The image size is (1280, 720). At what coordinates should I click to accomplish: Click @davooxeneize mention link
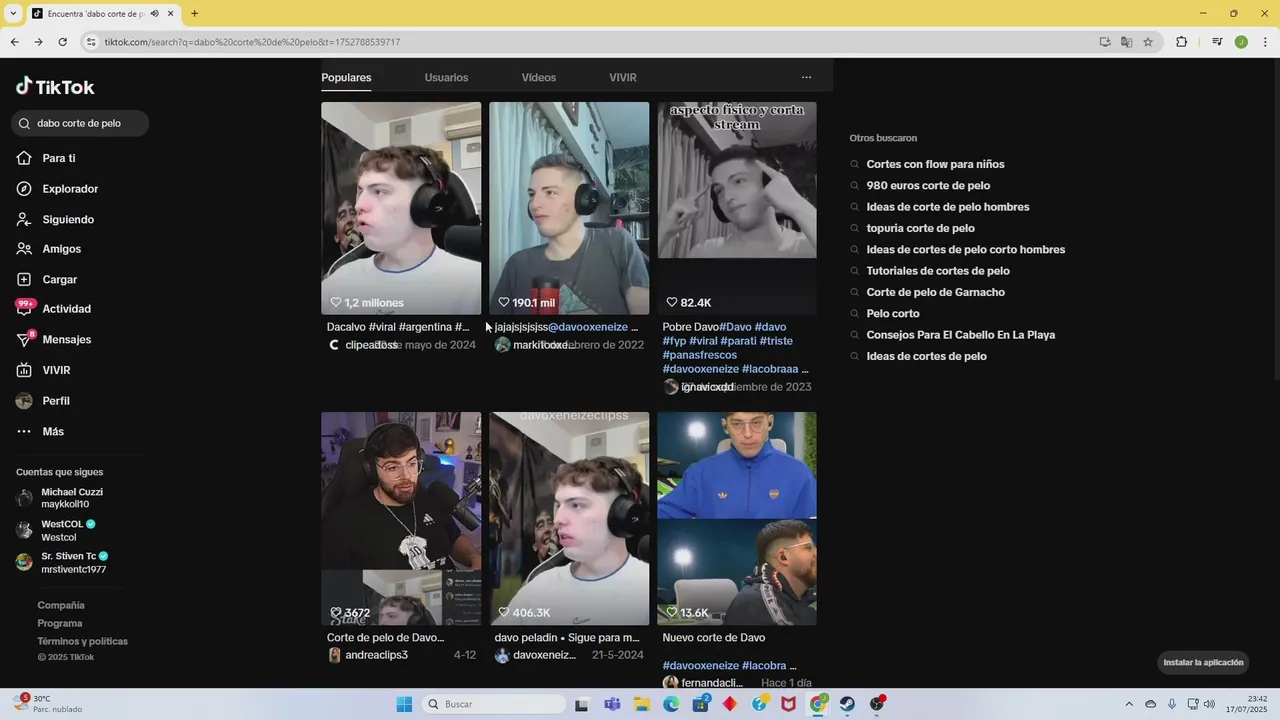(x=588, y=327)
